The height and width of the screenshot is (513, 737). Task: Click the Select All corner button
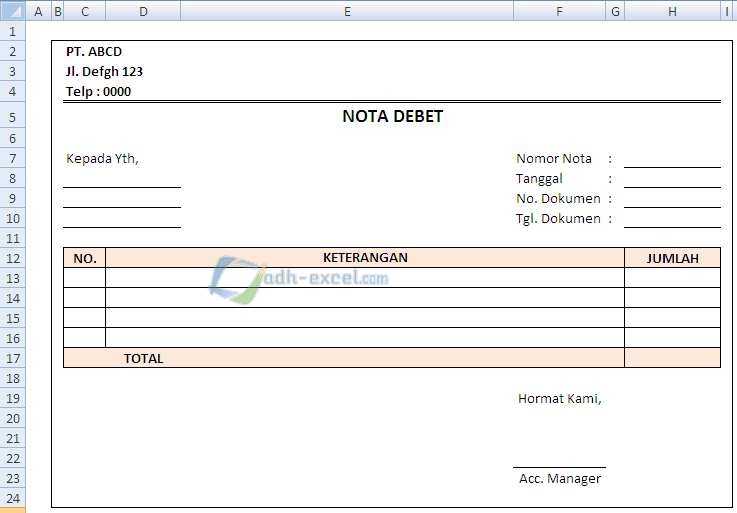[13, 11]
